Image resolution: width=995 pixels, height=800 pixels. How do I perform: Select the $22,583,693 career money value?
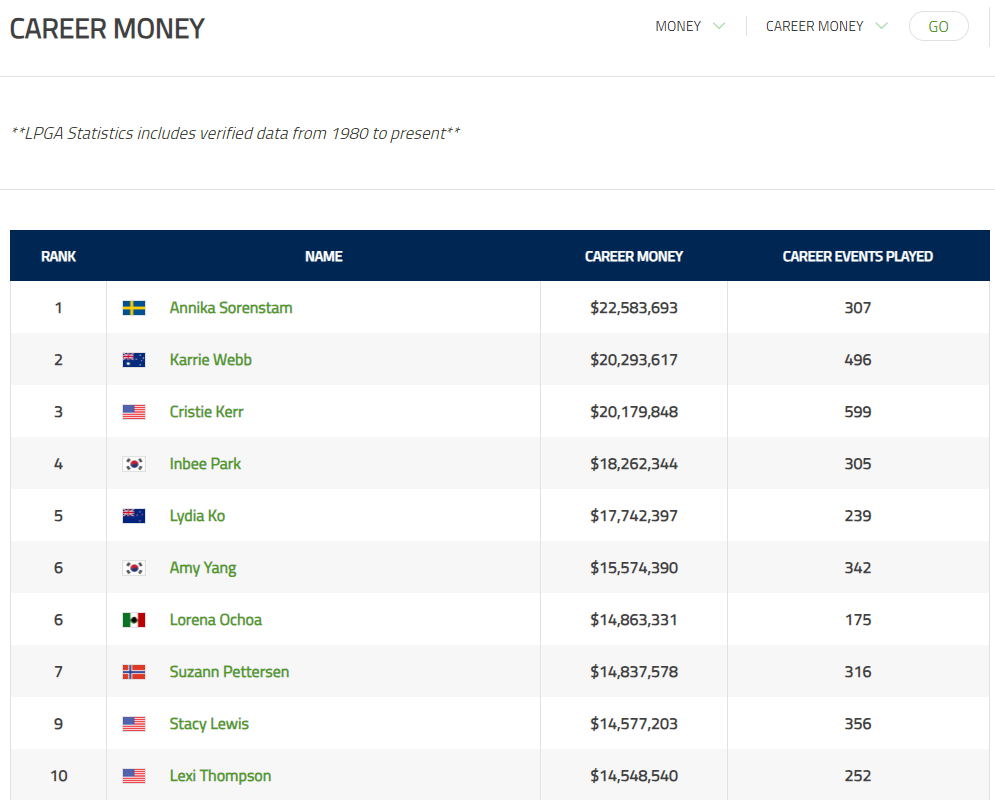click(634, 308)
